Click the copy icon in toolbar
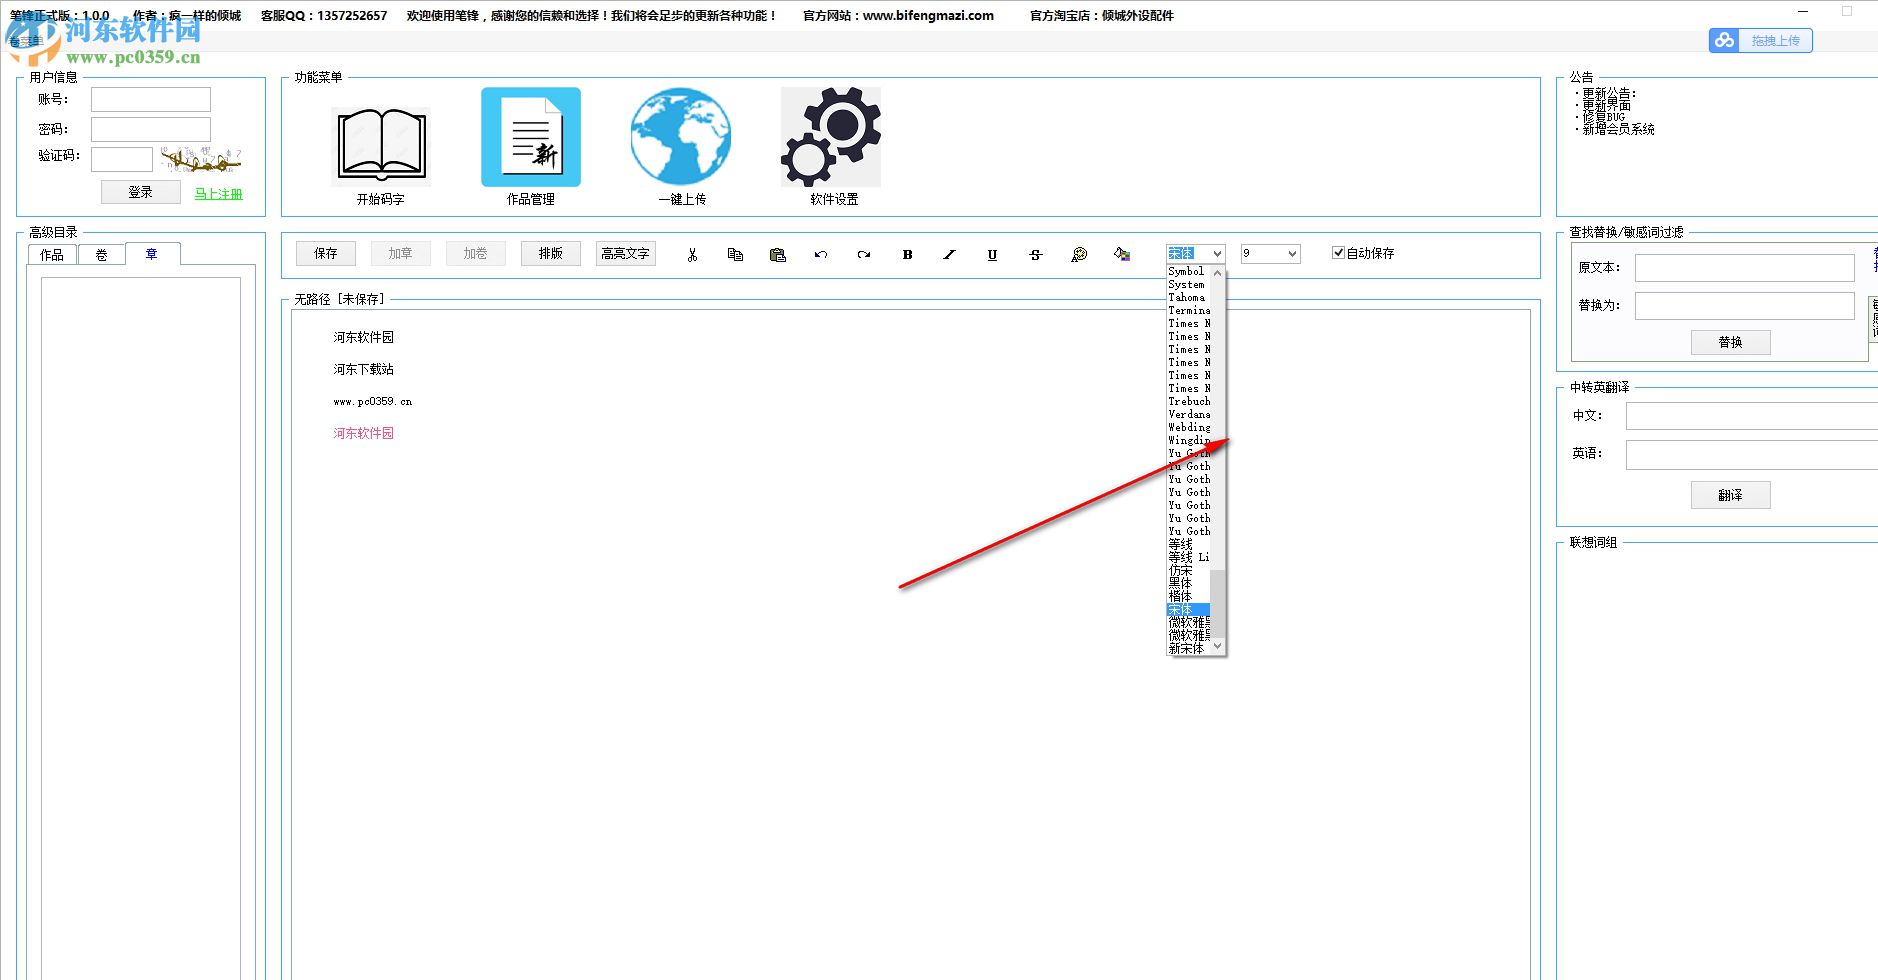 (x=735, y=254)
